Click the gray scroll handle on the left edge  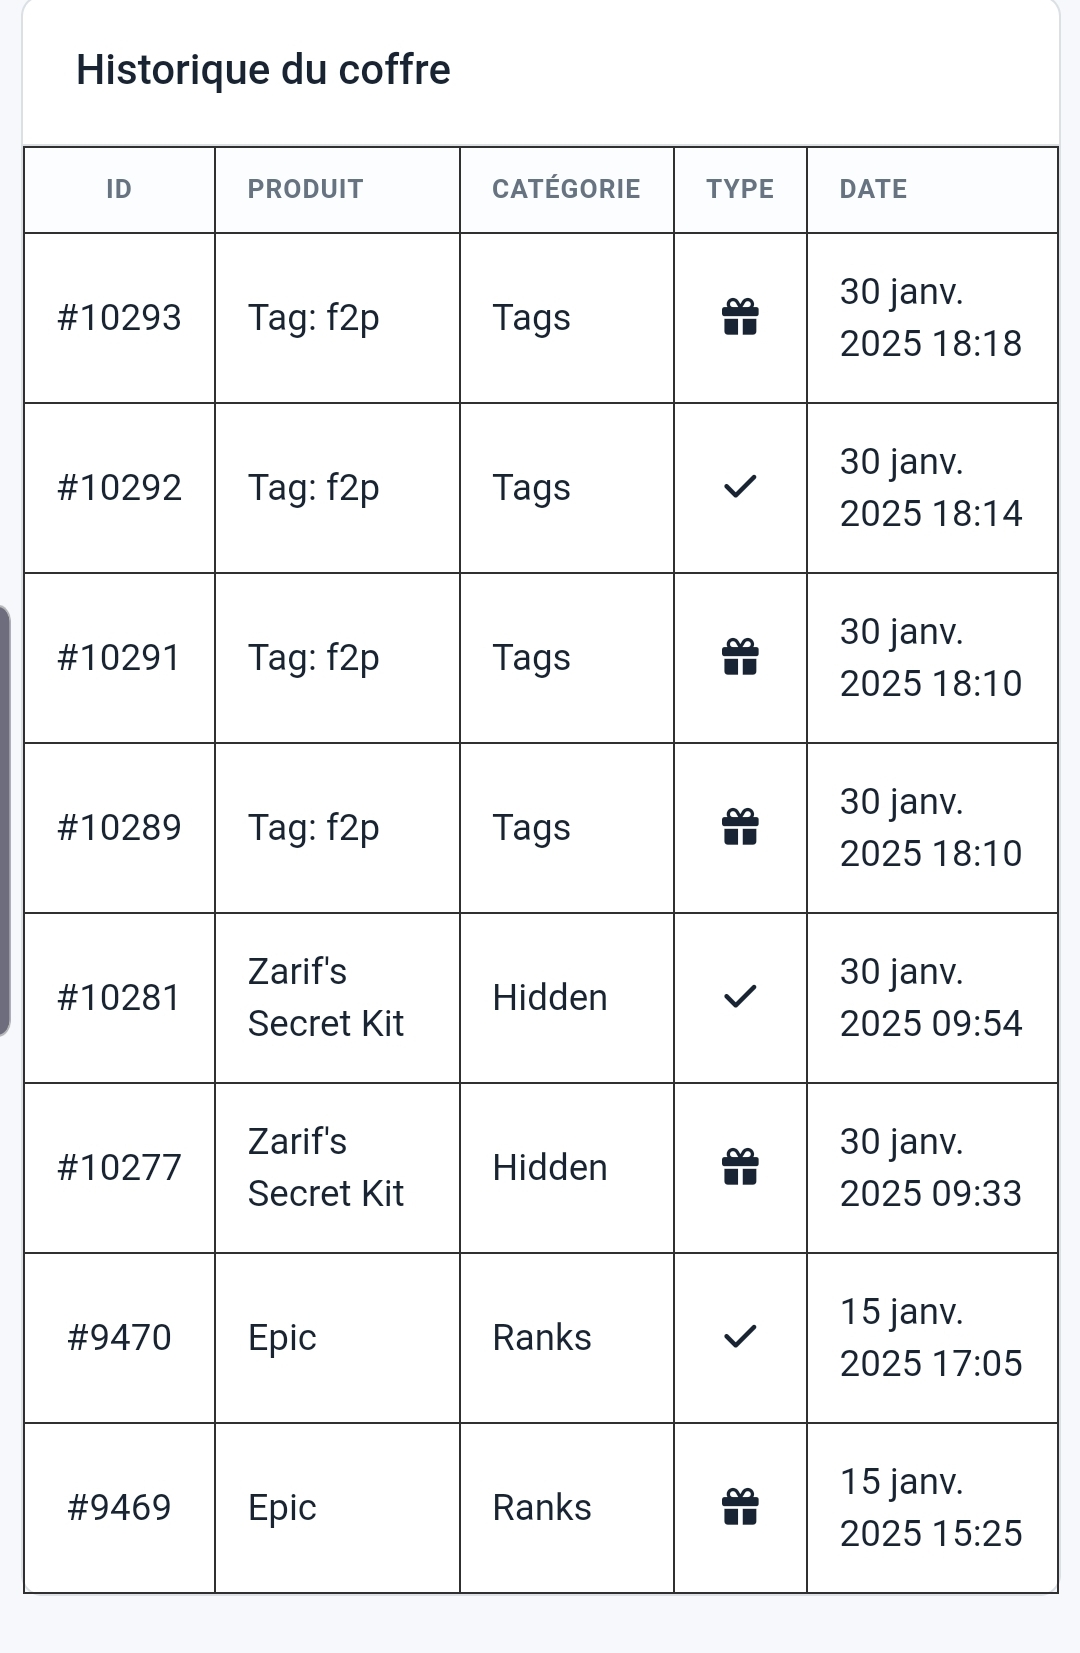tap(5, 820)
